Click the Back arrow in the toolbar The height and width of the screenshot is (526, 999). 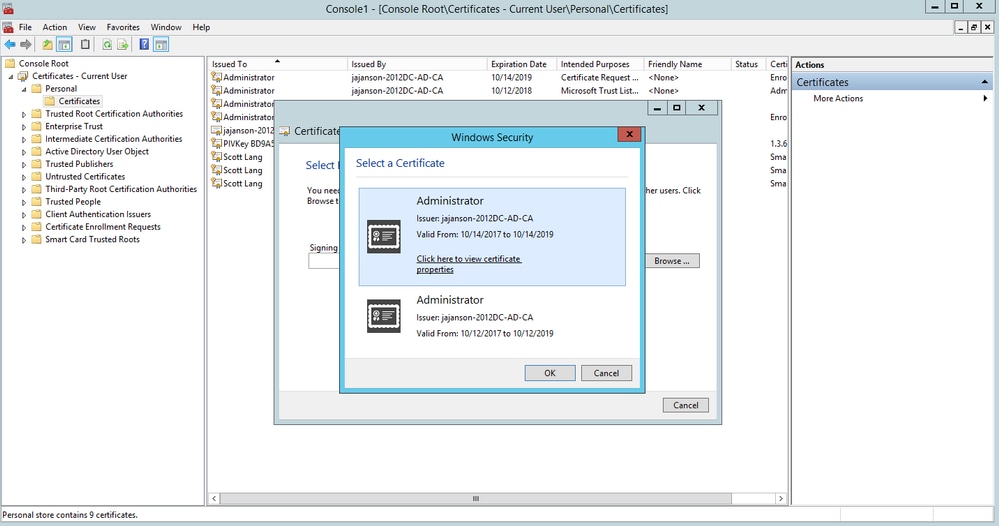pos(10,45)
